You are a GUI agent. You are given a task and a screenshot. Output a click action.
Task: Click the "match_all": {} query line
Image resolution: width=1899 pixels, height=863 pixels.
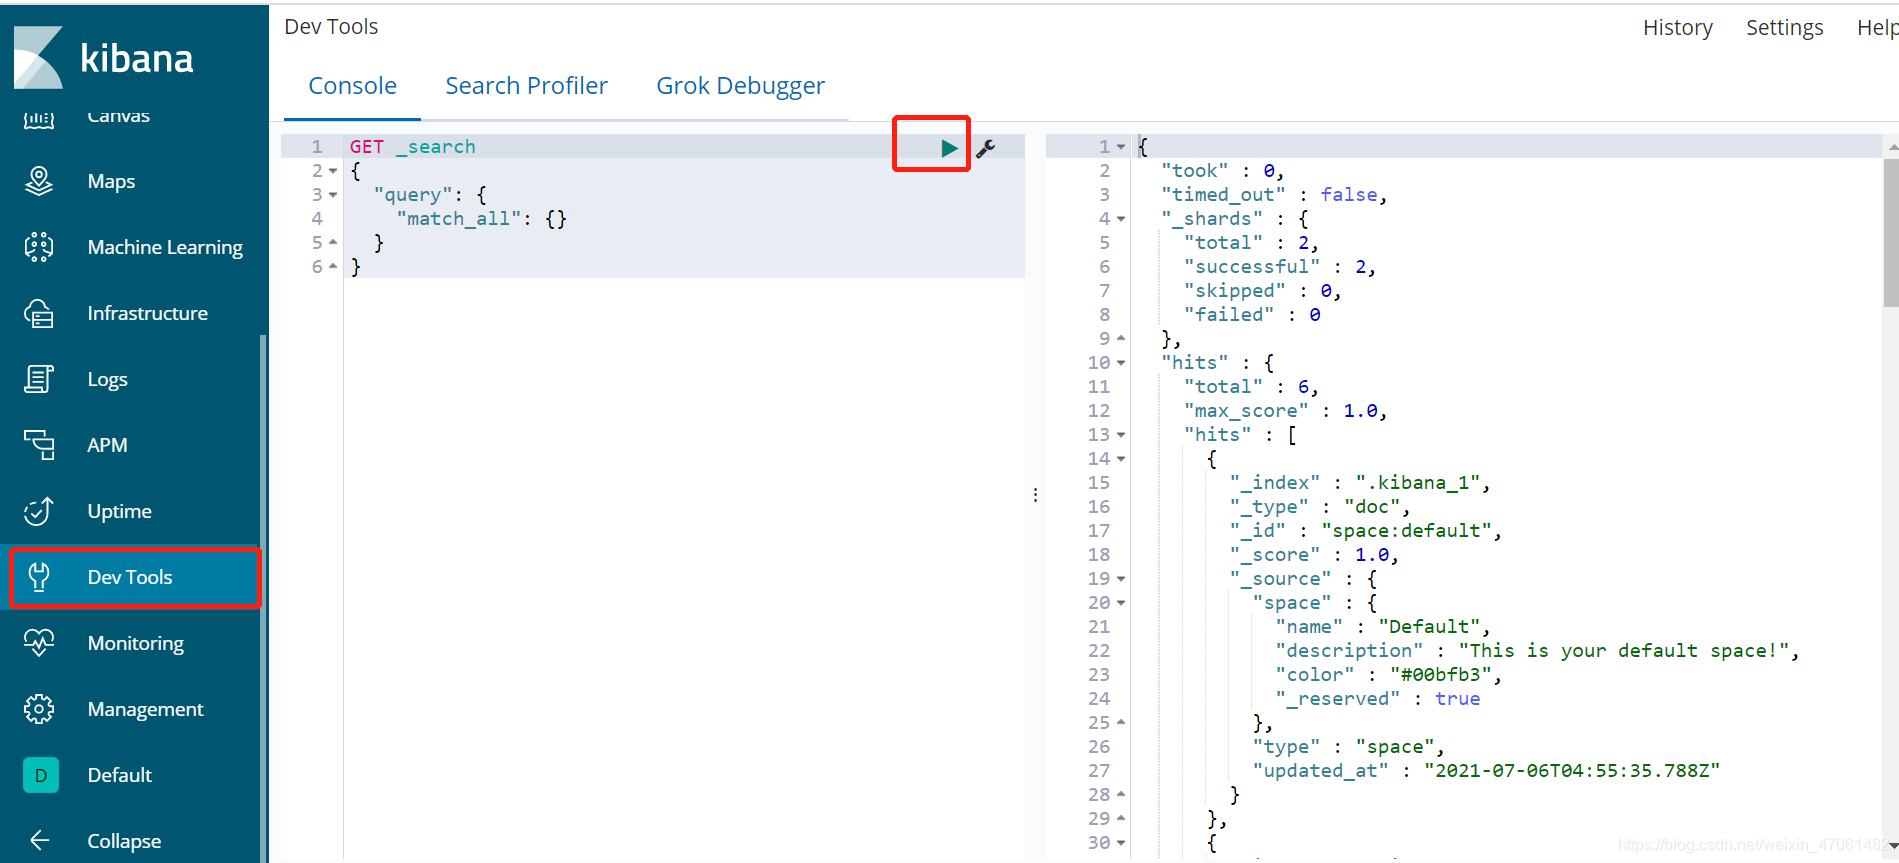(482, 219)
